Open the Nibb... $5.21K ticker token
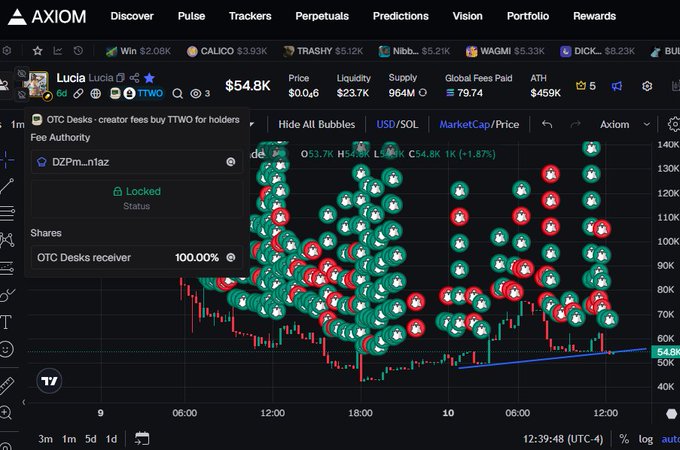The image size is (680, 450). point(414,51)
